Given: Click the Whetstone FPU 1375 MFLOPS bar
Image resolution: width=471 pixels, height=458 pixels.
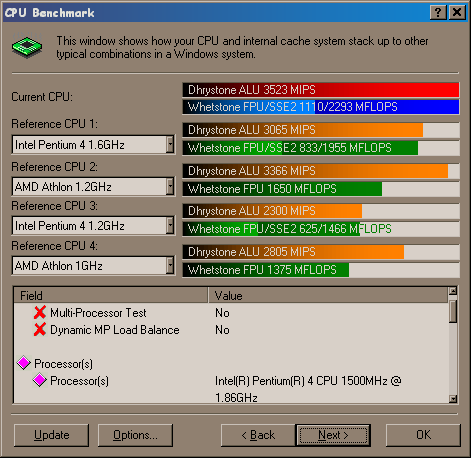Looking at the screenshot, I should point(321,270).
